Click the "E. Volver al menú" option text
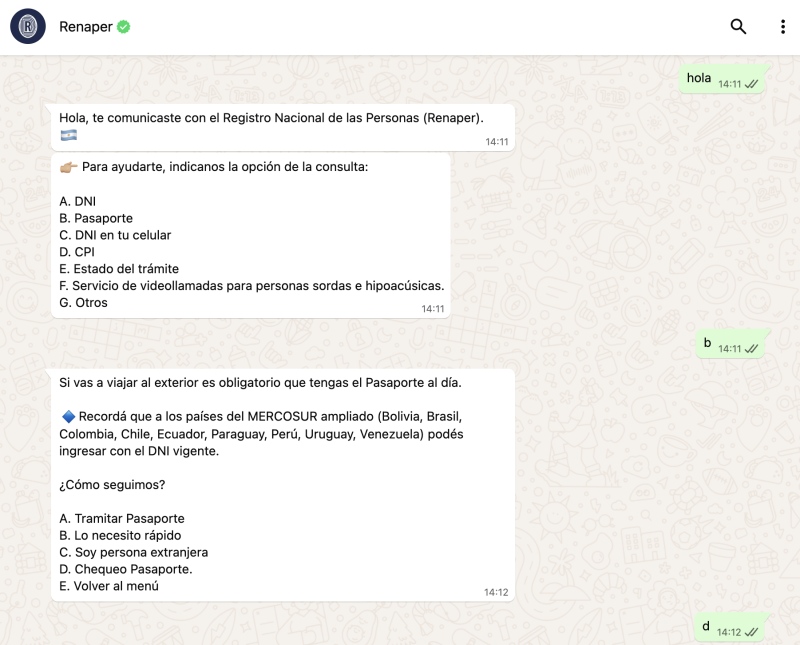 pos(109,587)
